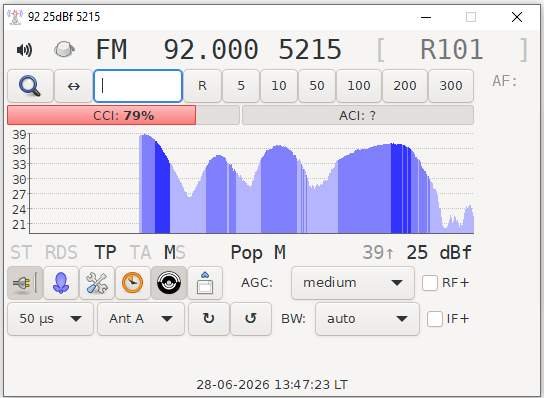Select the 200 kHz step button
The height and width of the screenshot is (398, 544).
coord(405,86)
